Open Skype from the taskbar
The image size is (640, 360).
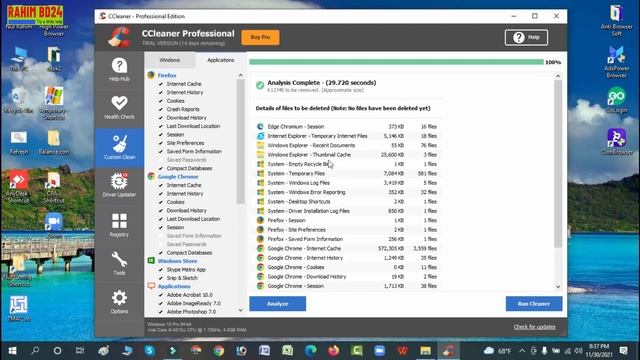tap(149, 351)
